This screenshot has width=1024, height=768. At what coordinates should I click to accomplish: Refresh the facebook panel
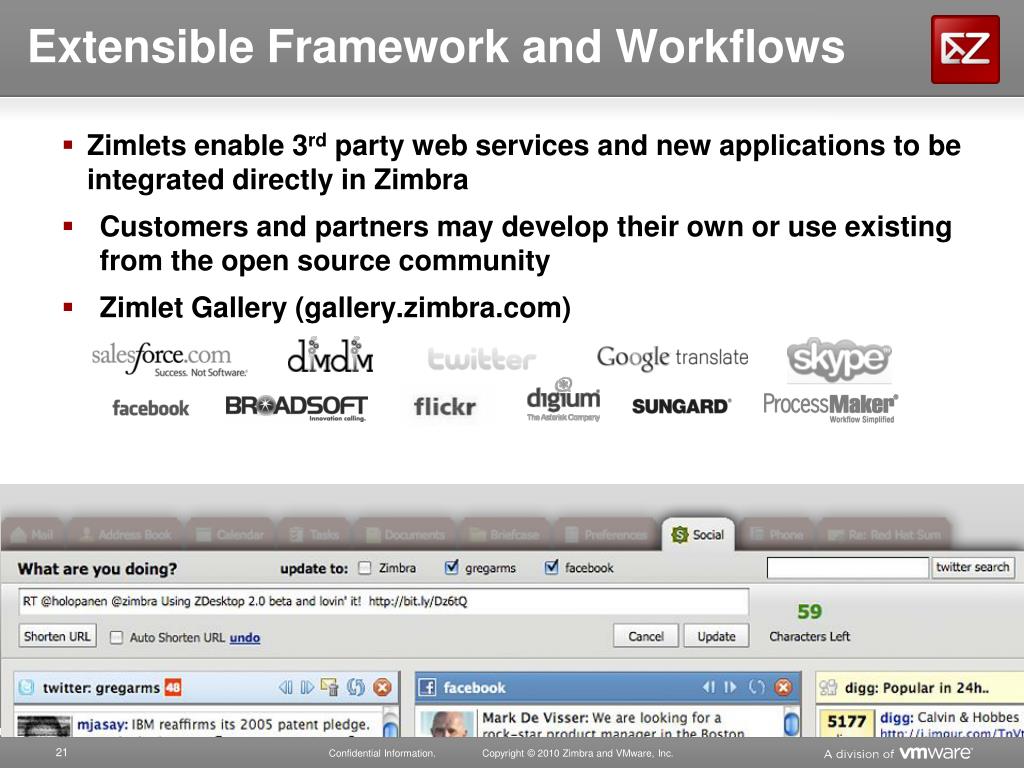click(756, 687)
